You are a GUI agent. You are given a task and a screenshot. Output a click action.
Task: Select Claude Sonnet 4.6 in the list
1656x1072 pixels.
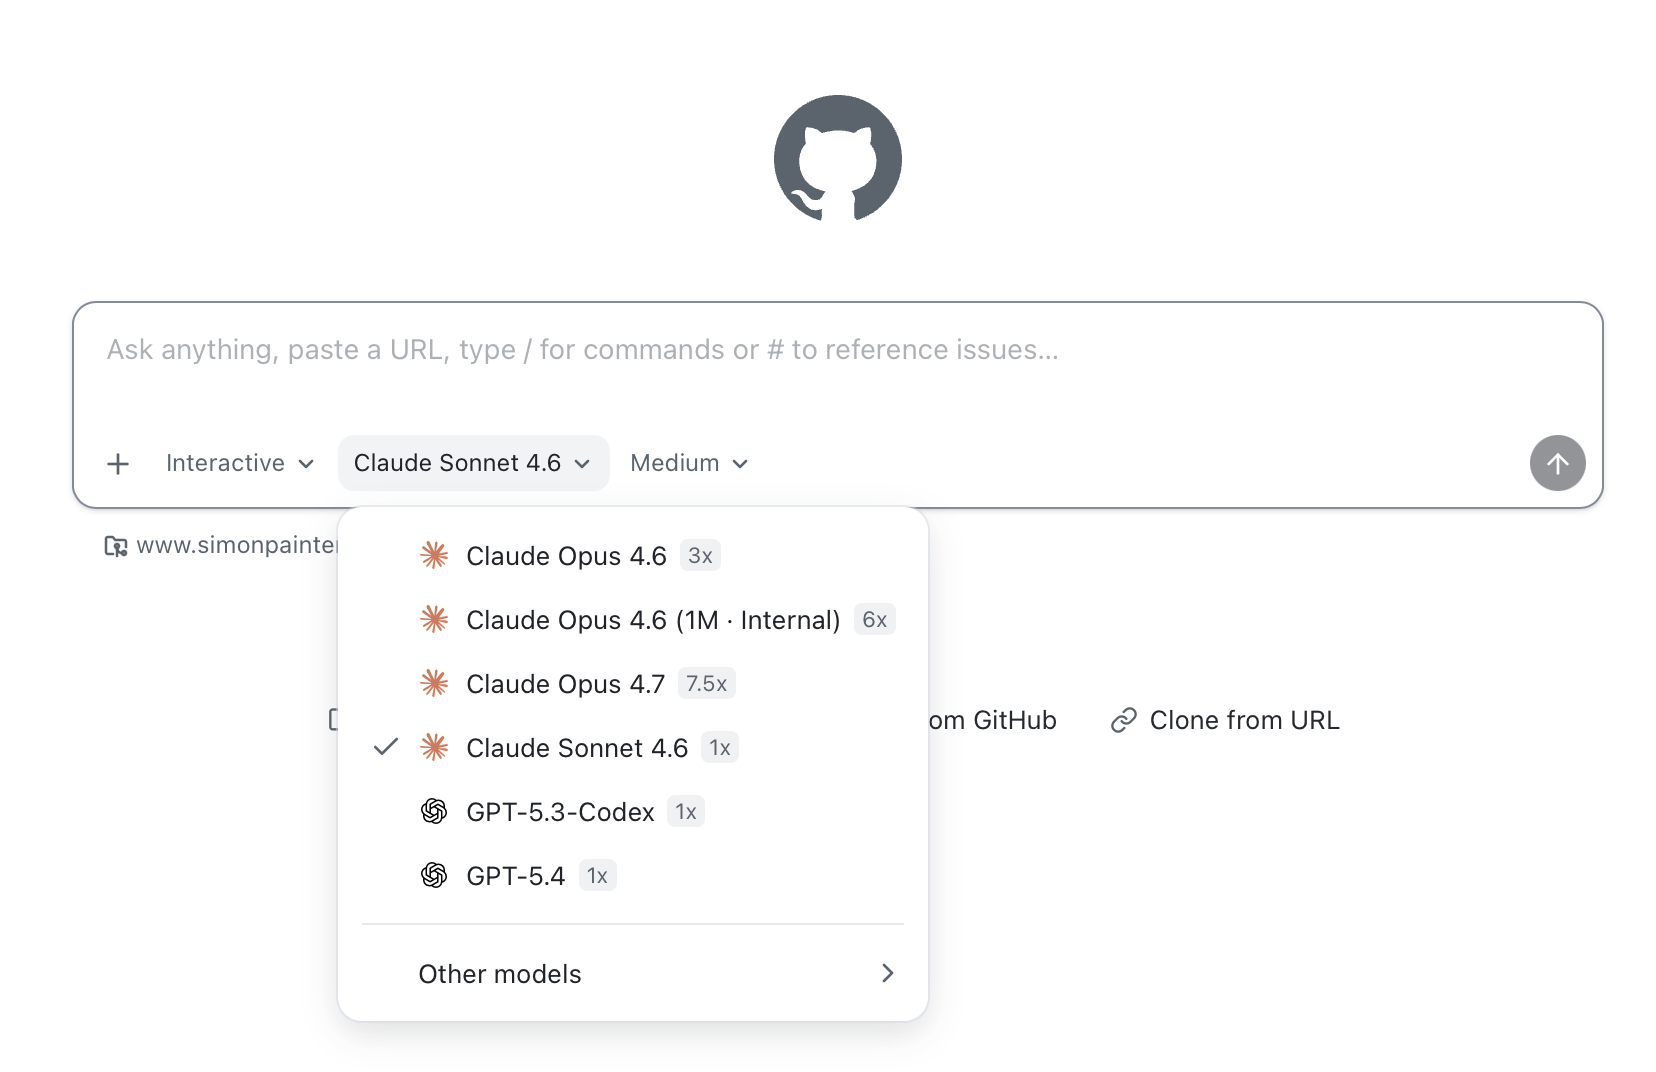pos(633,747)
